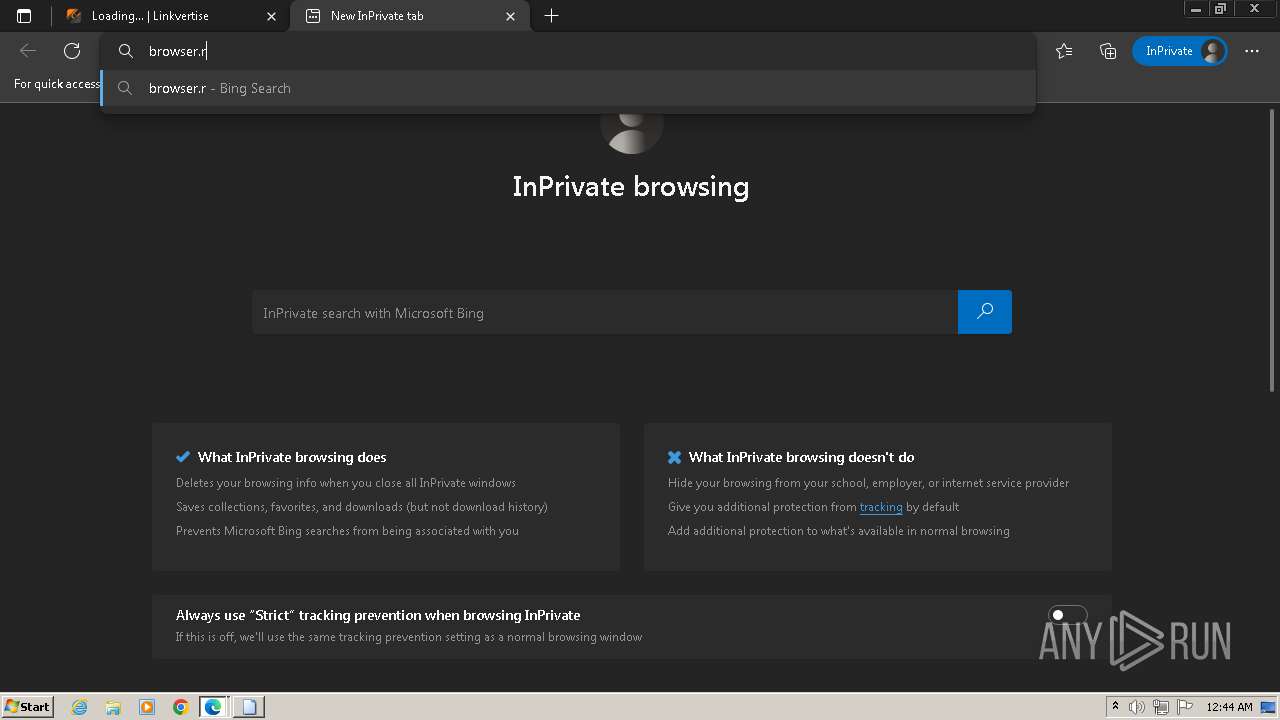Open the tab actions menu icon
This screenshot has height=720, width=1280.
[x=24, y=16]
